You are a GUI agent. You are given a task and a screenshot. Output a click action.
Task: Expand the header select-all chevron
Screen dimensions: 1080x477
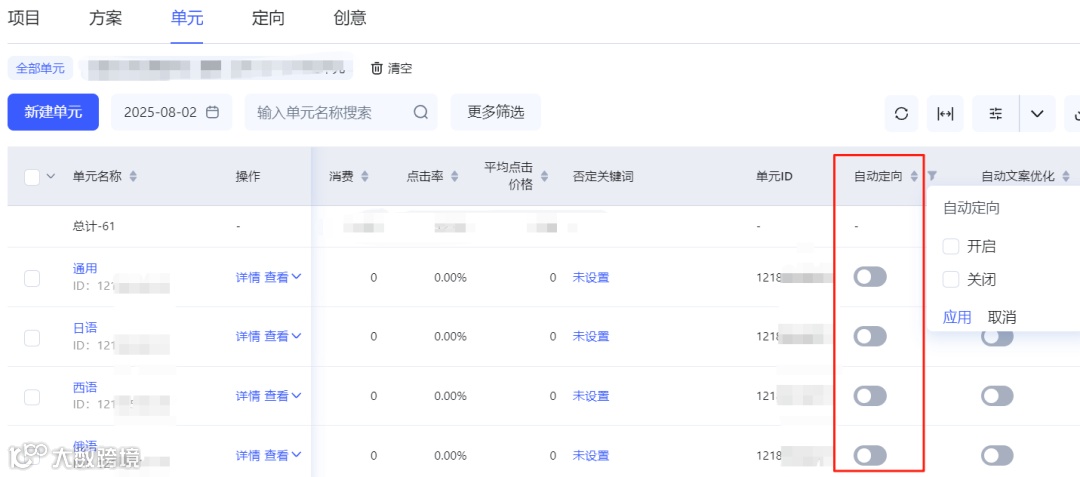pos(51,177)
